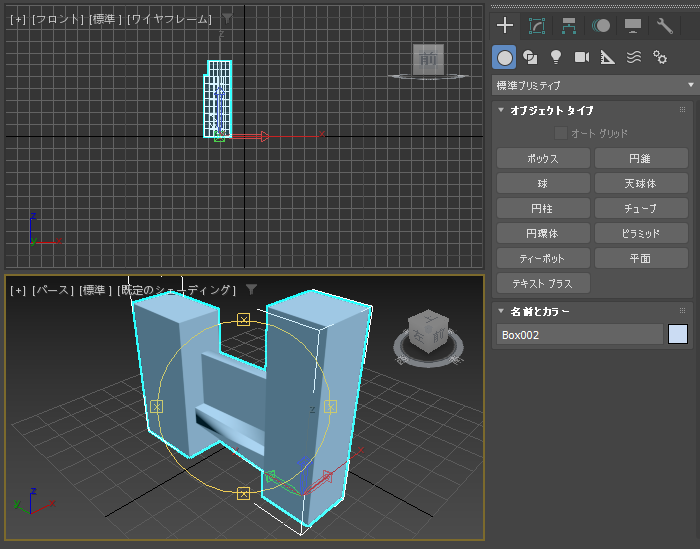Screen dimensions: 700x549
Task: Click the 天球体 button
Action: (x=641, y=183)
